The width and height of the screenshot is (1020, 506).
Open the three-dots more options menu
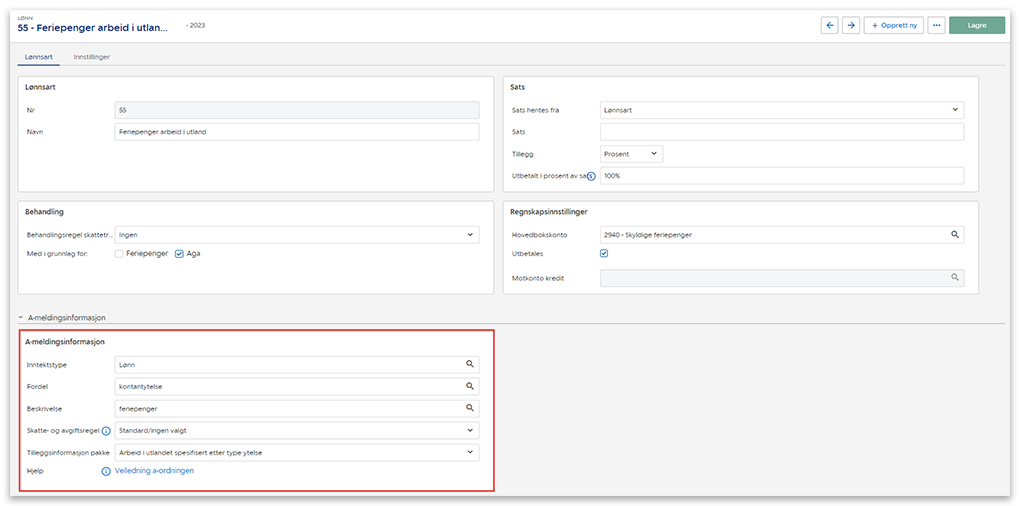click(936, 26)
